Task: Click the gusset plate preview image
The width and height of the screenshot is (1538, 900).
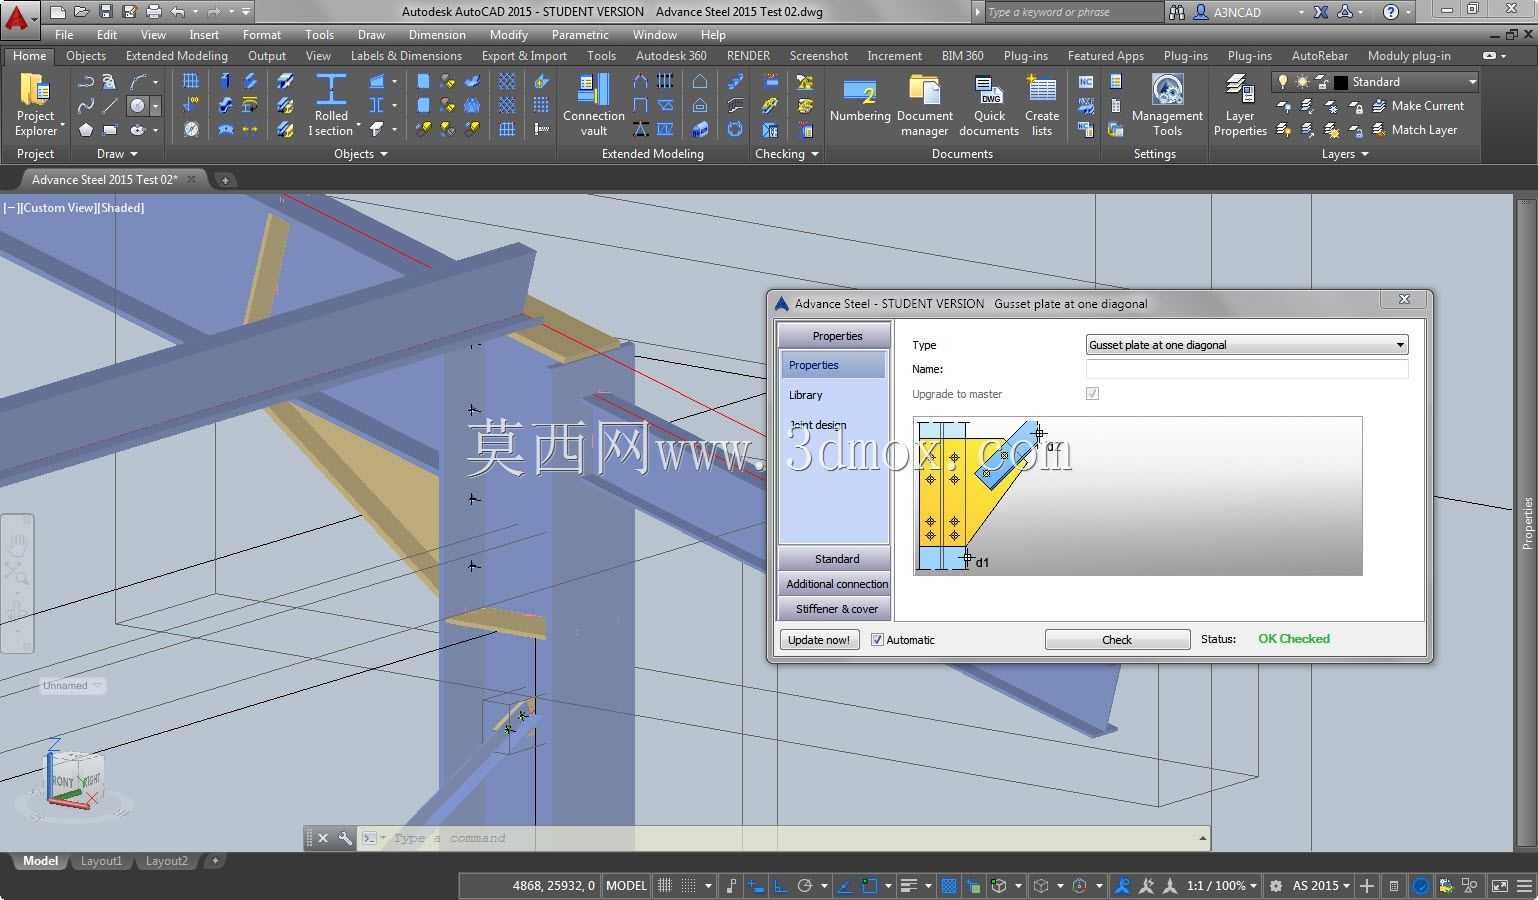Action: [x=1137, y=496]
